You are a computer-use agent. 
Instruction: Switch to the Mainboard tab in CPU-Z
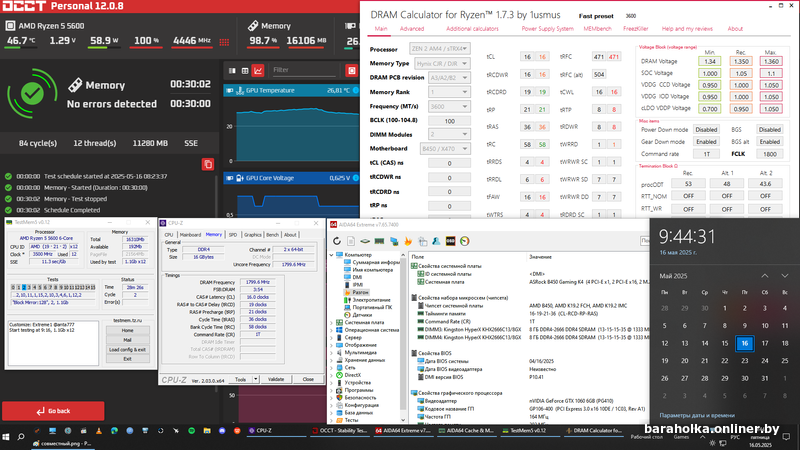(190, 235)
